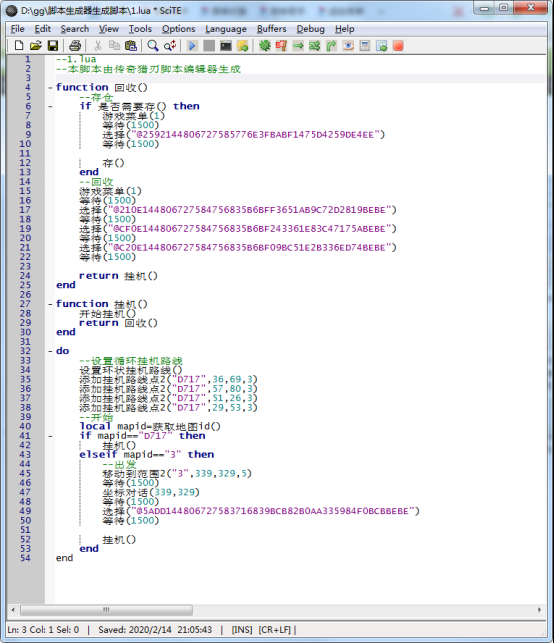The width and height of the screenshot is (554, 643).
Task: Collapse the 挂机 function fold on line 27
Action: click(x=50, y=304)
